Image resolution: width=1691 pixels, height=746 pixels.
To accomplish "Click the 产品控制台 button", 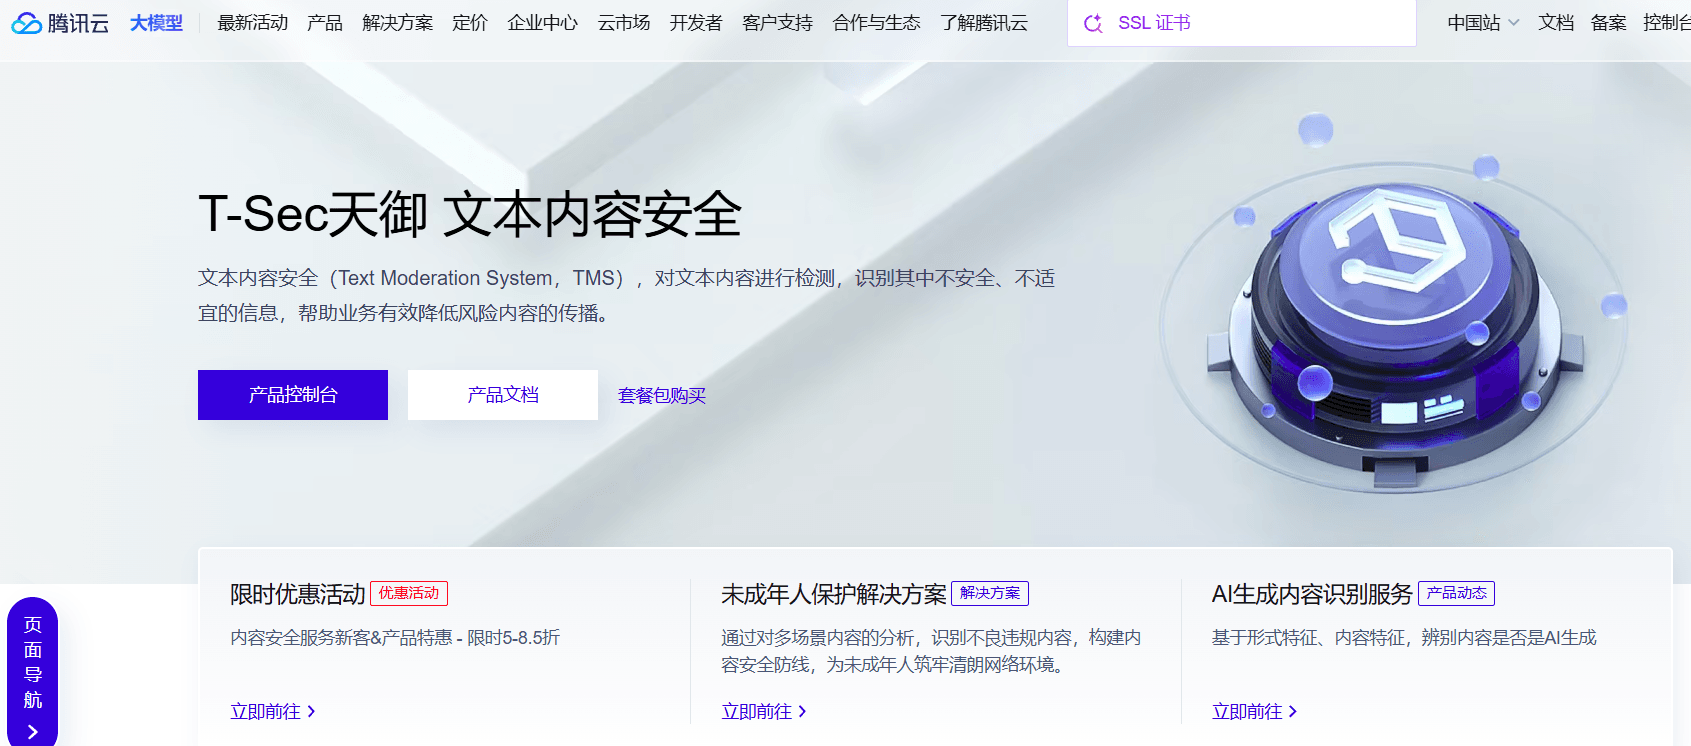I will 293,395.
